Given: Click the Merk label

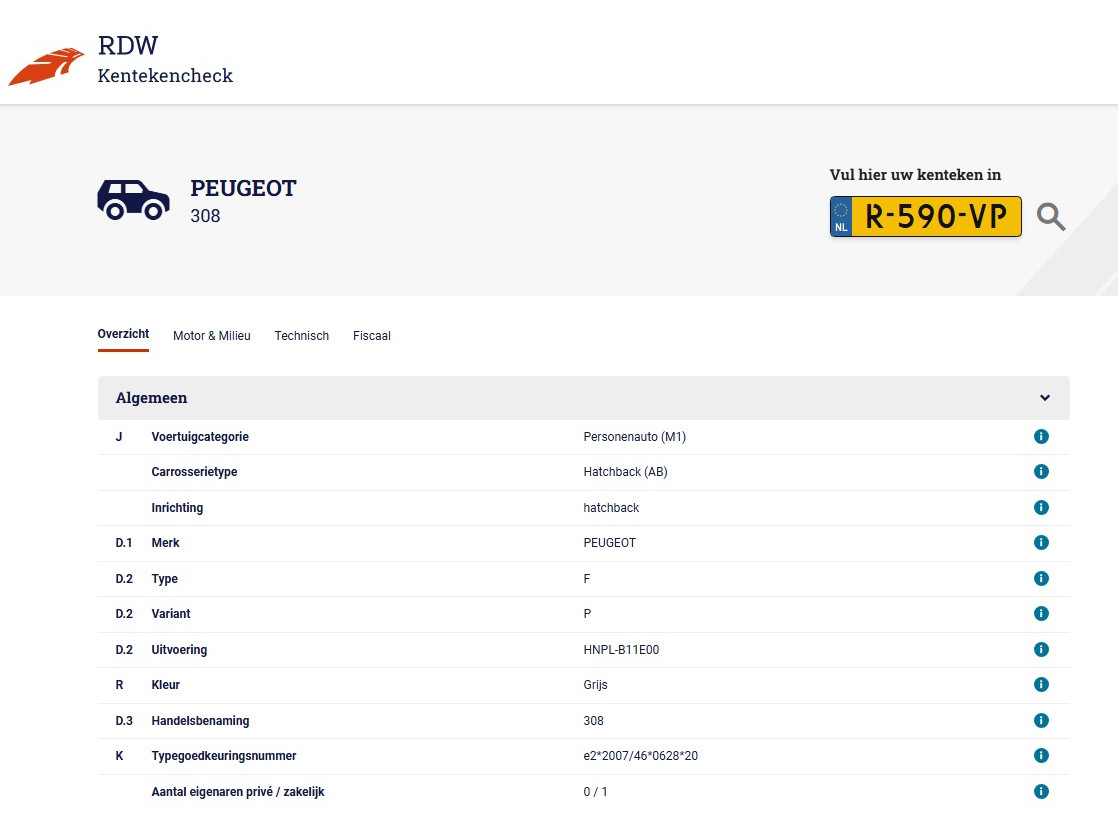Looking at the screenshot, I should pos(165,543).
